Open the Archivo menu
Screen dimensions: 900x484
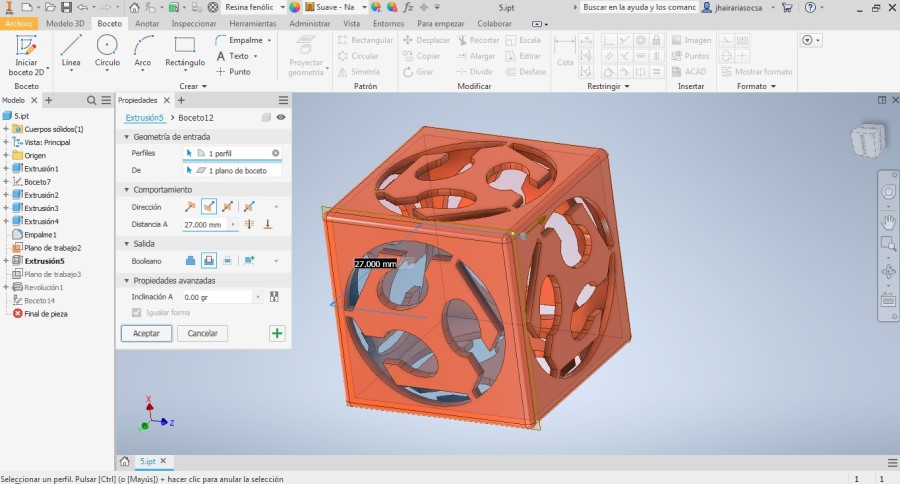coord(19,24)
